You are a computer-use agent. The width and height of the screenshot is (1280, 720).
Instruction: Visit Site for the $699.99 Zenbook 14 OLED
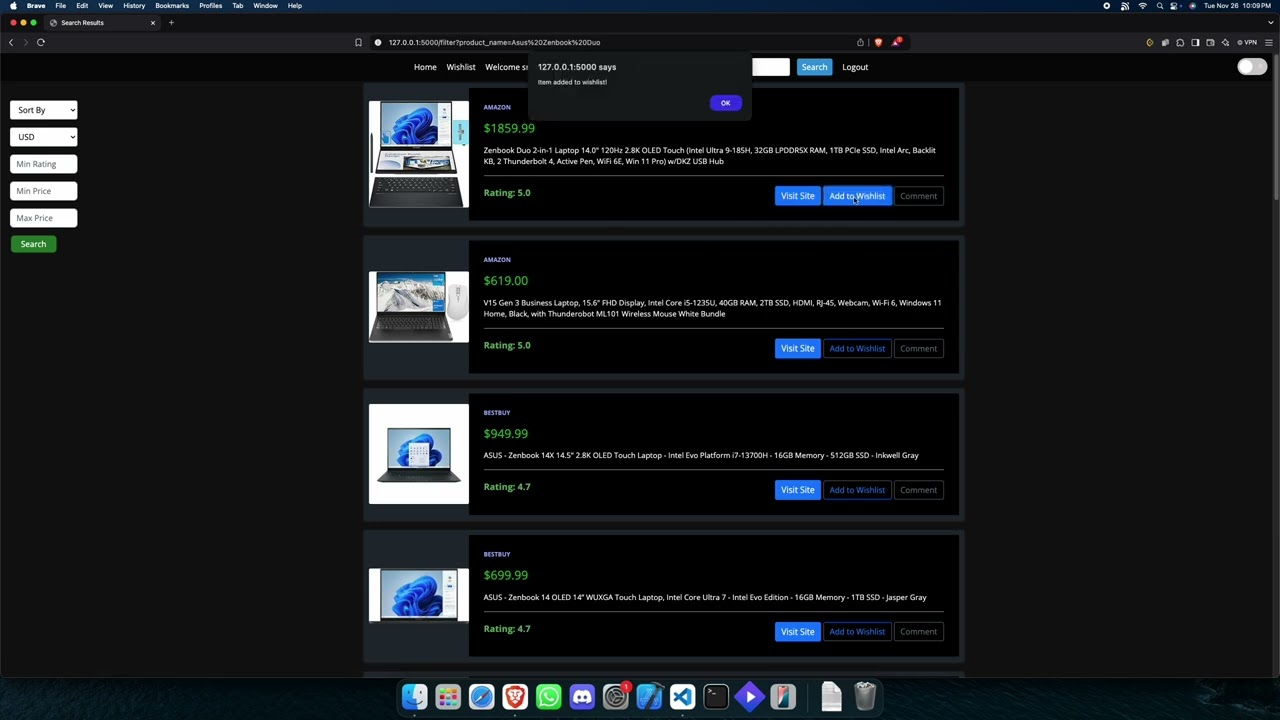click(x=797, y=632)
